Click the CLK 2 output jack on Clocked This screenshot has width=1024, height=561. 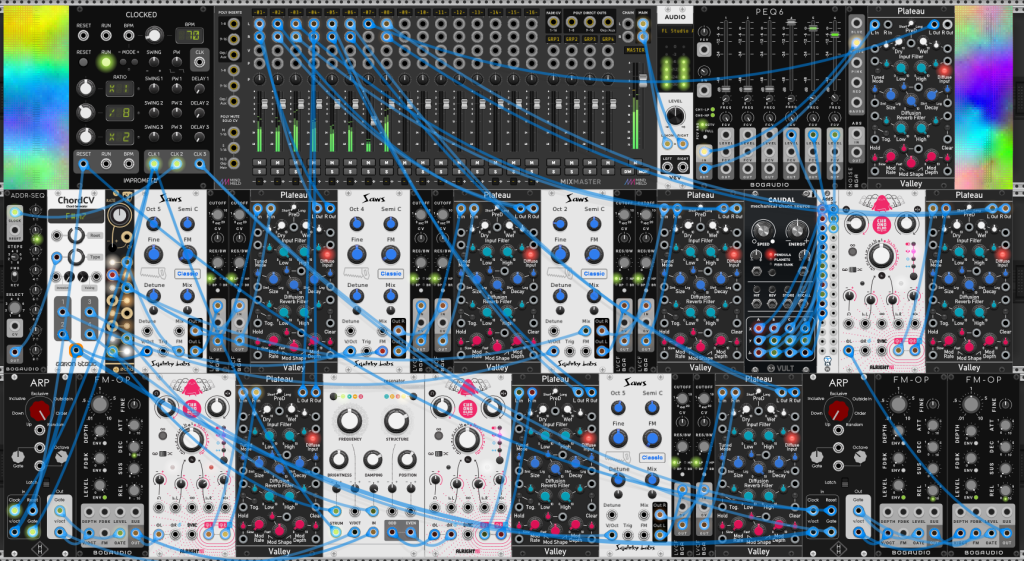pyautogui.click(x=176, y=164)
